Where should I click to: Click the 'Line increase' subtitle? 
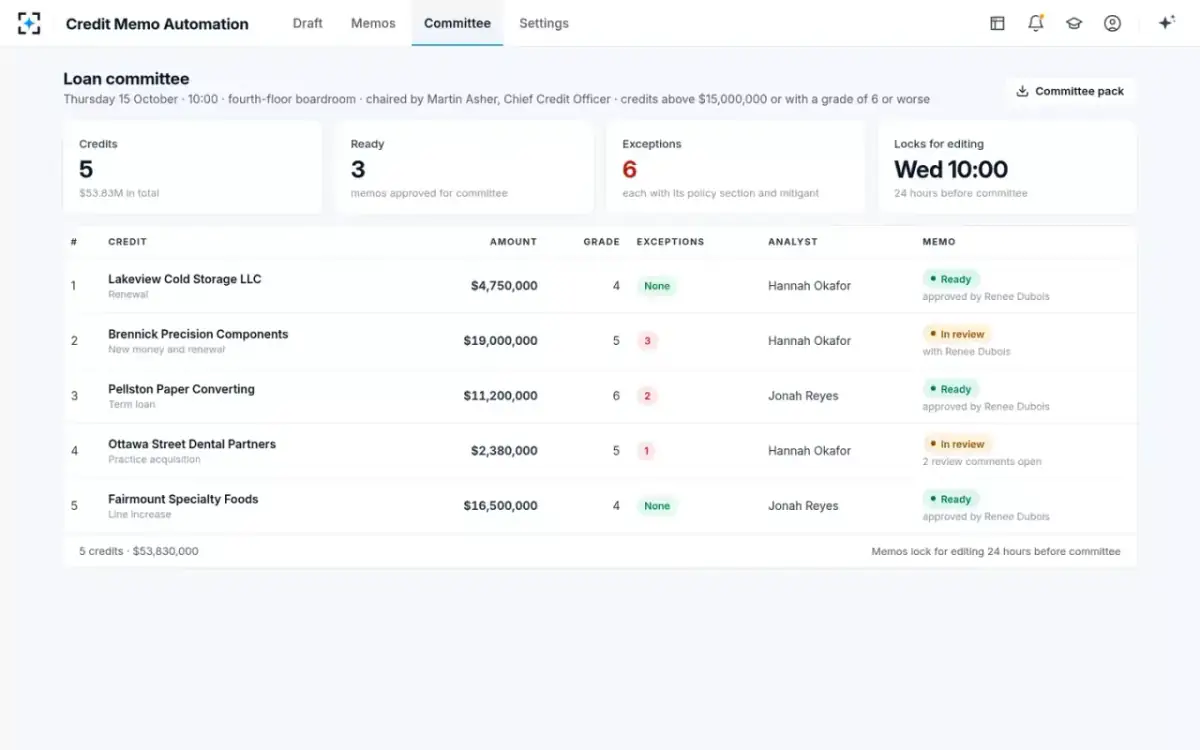point(139,515)
